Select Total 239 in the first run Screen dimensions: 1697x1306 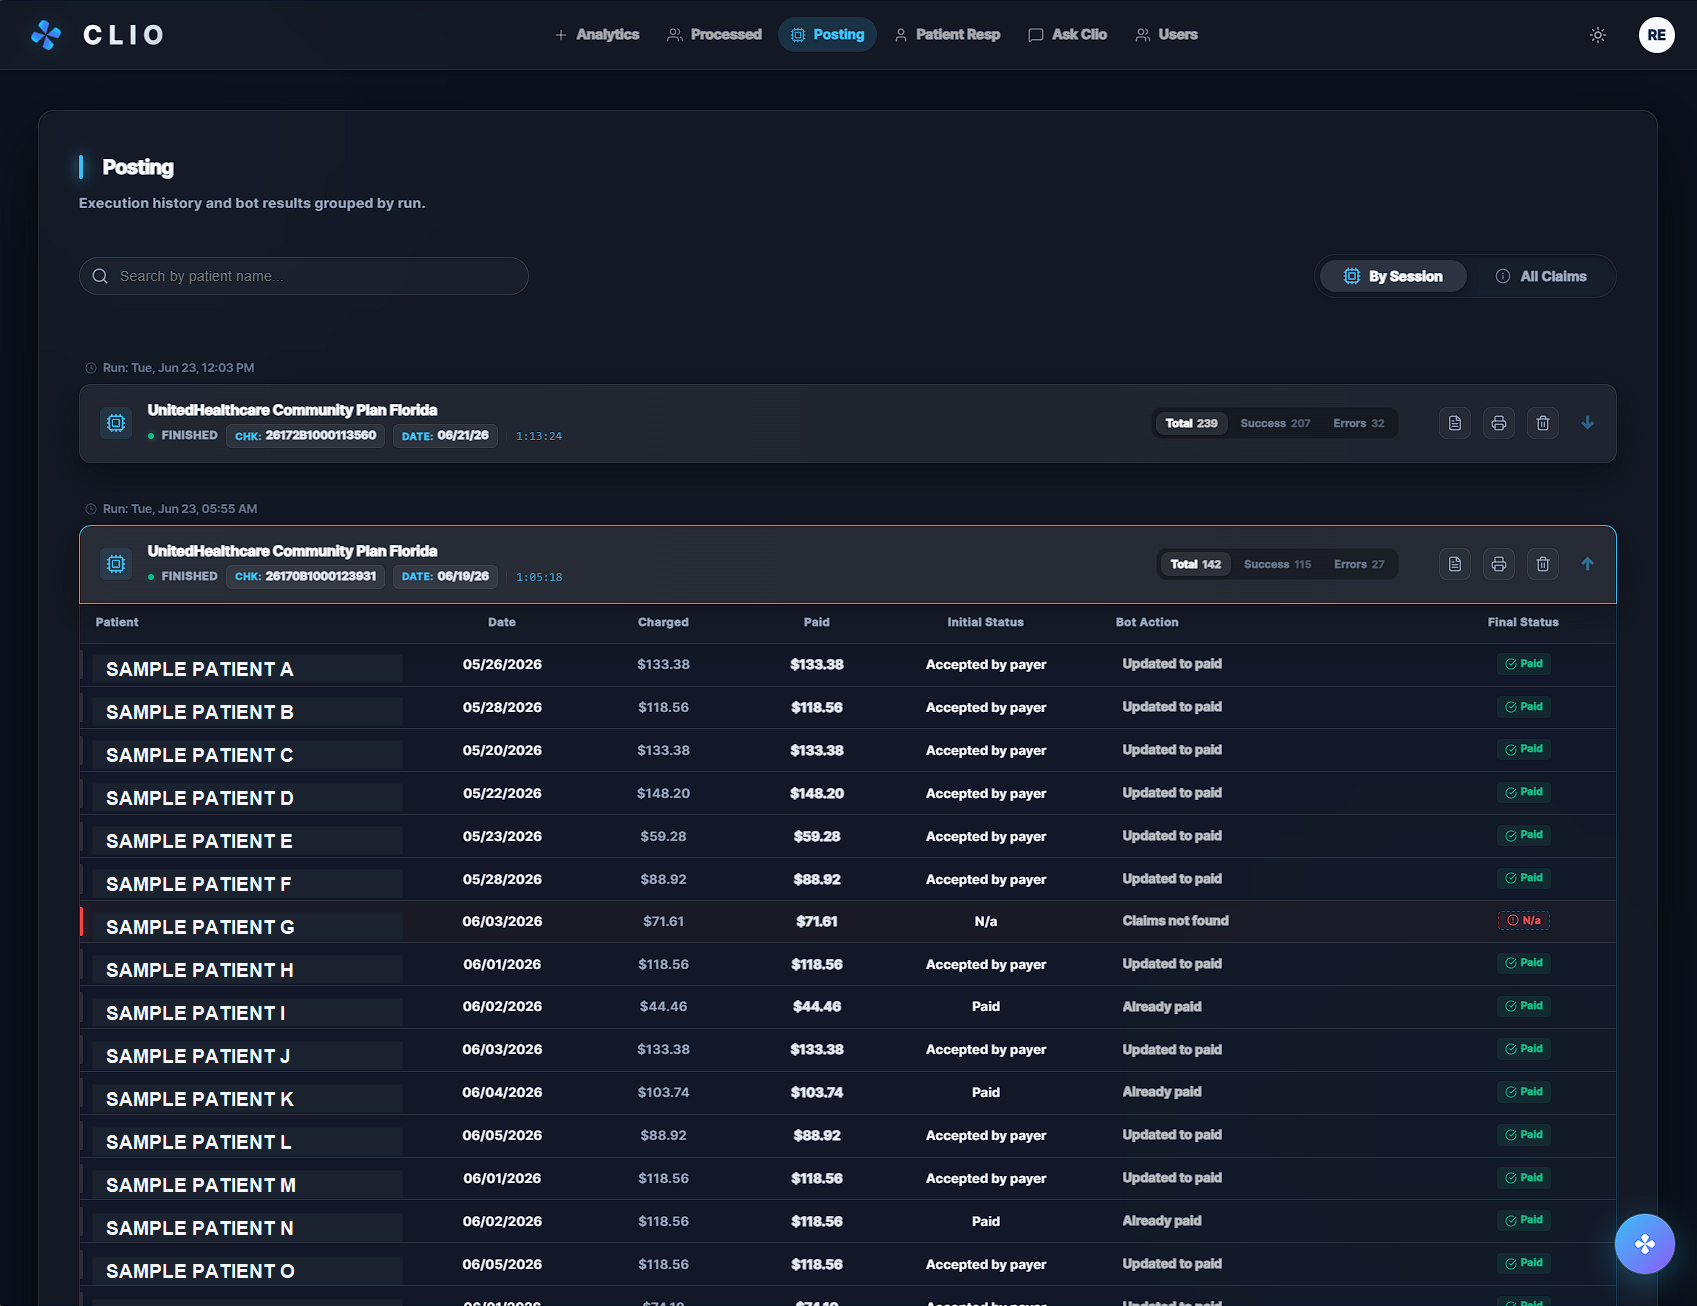pyautogui.click(x=1191, y=423)
